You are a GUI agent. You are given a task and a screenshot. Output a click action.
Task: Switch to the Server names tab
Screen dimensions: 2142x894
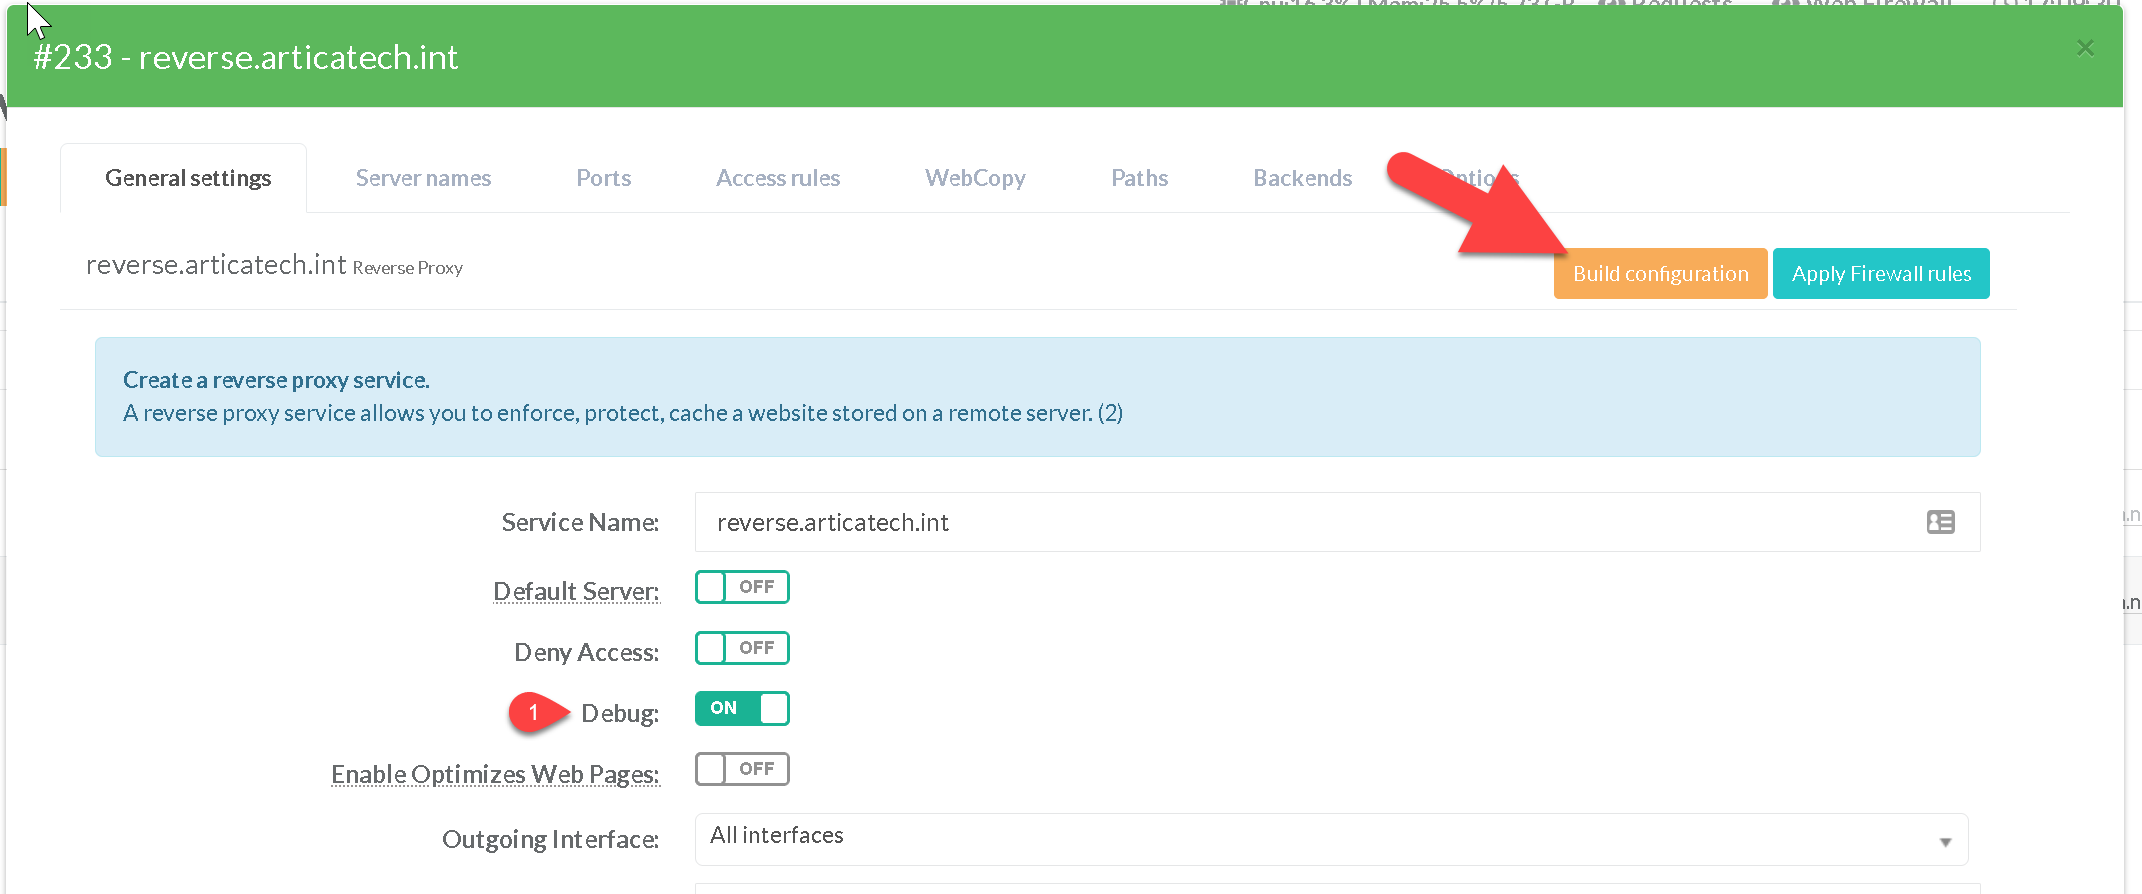[x=423, y=178]
